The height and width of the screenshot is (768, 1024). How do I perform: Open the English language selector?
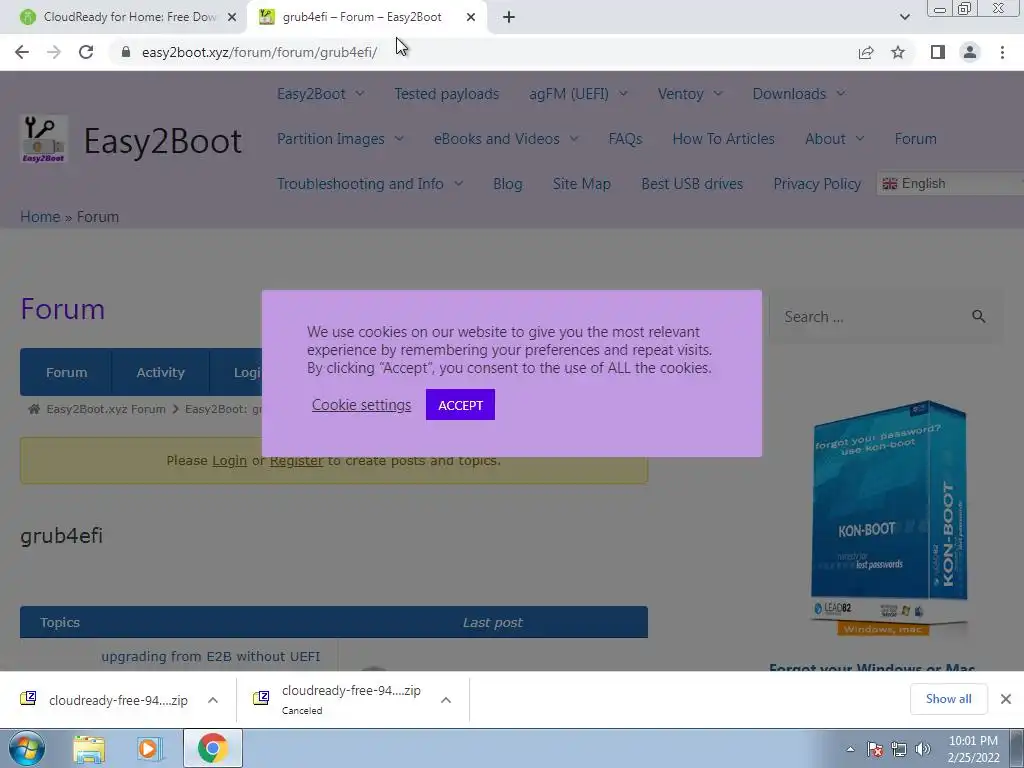pyautogui.click(x=950, y=184)
